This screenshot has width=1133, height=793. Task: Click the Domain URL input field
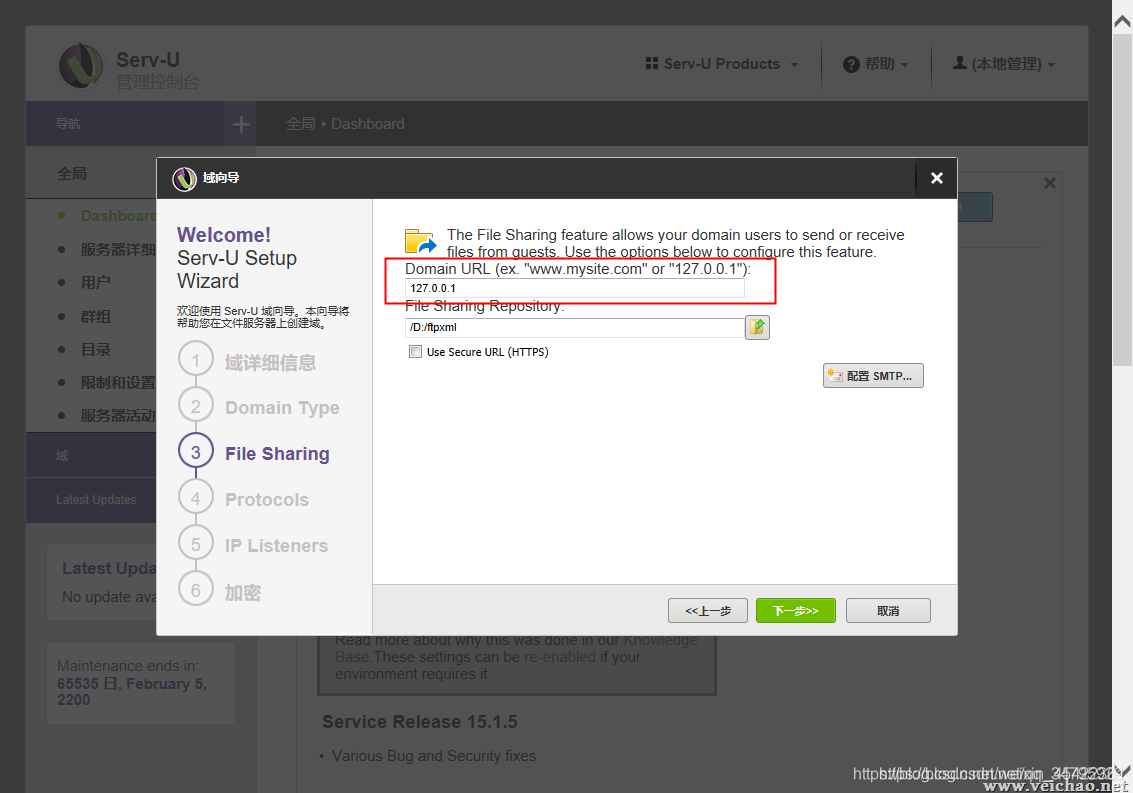(574, 288)
